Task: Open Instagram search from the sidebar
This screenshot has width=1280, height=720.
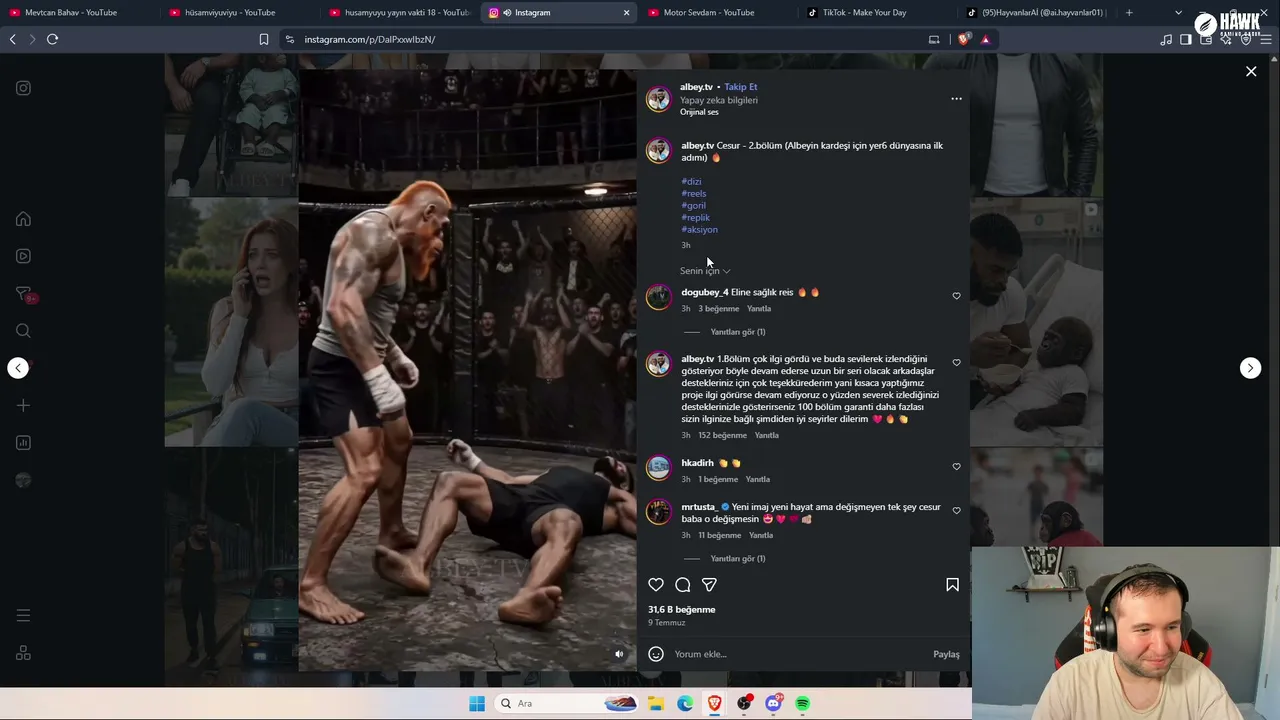Action: 23,331
